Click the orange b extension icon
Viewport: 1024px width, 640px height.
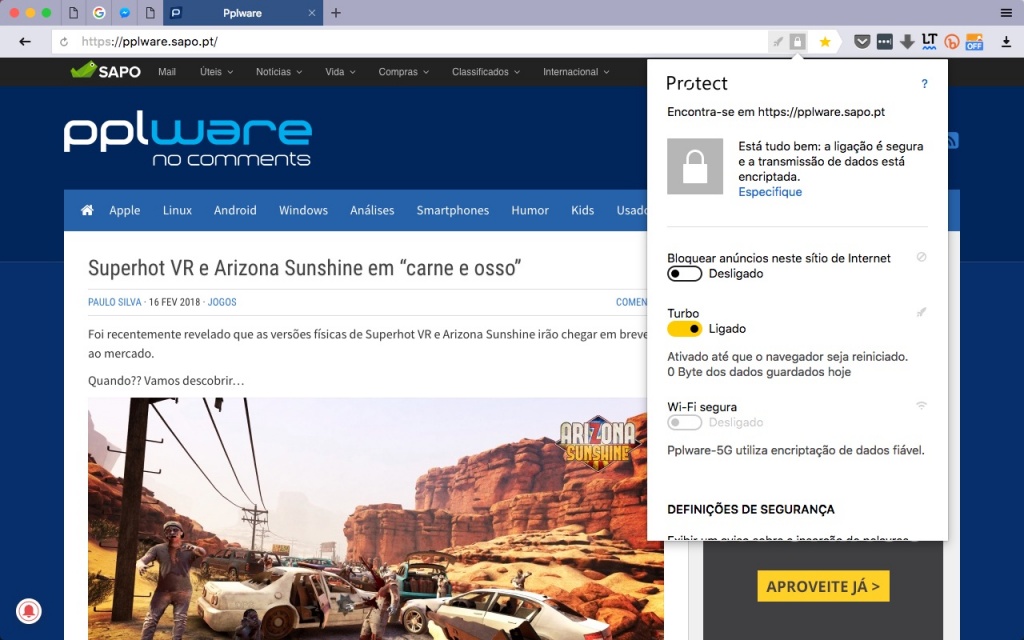coord(951,42)
